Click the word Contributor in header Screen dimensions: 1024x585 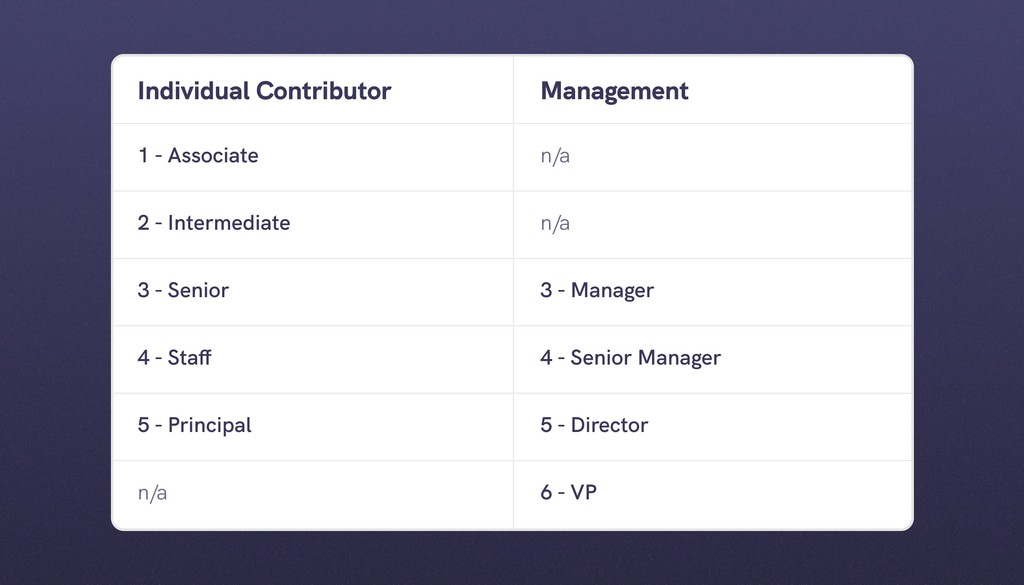tap(323, 91)
